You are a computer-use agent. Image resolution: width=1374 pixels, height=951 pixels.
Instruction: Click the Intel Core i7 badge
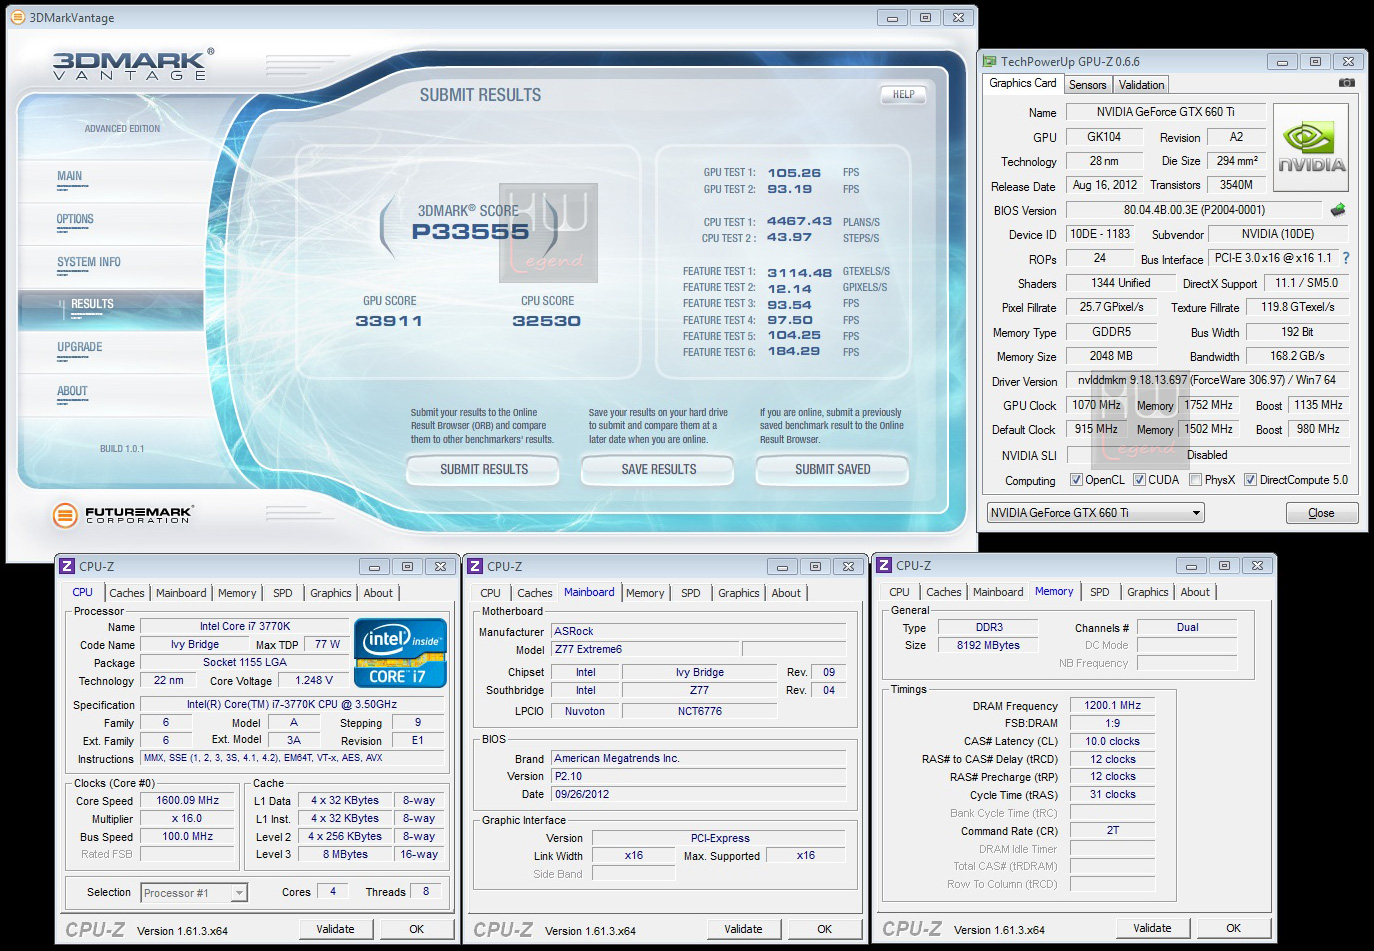[400, 653]
